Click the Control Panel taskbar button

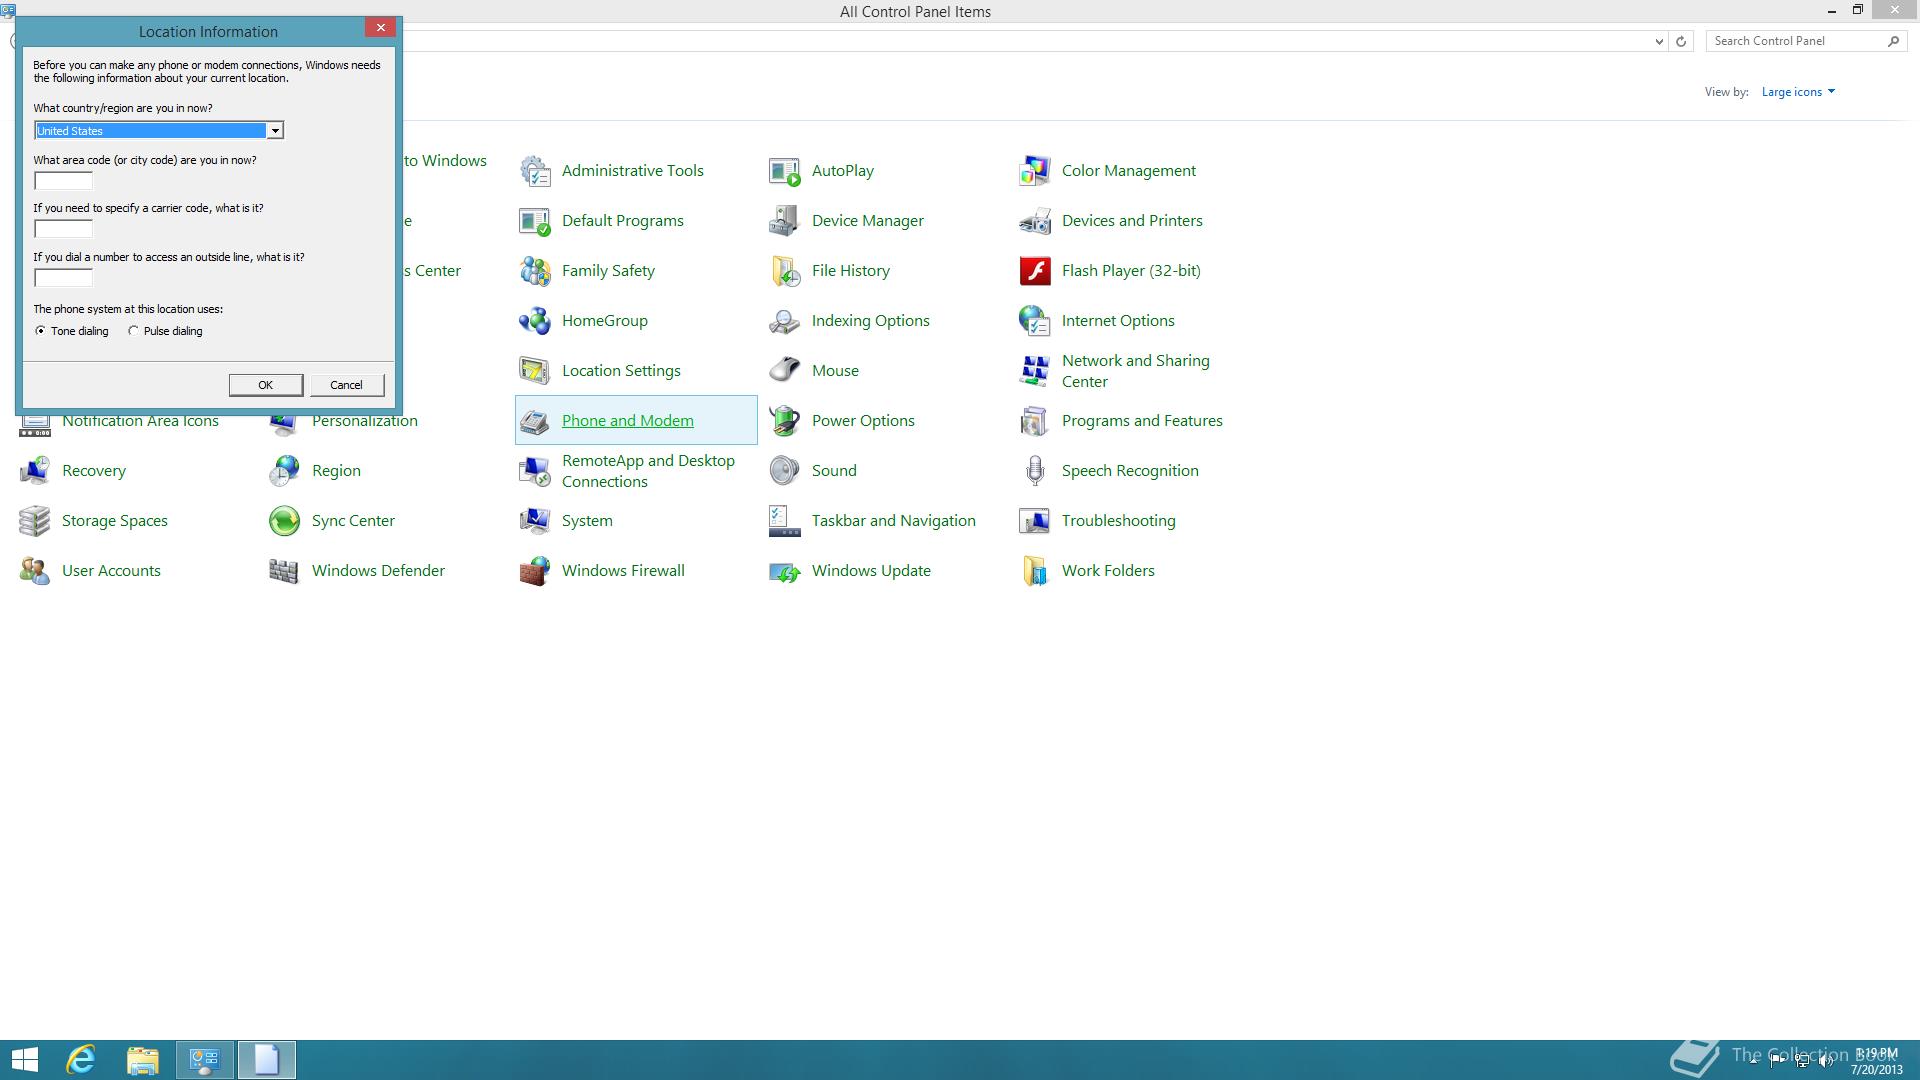click(x=205, y=1060)
